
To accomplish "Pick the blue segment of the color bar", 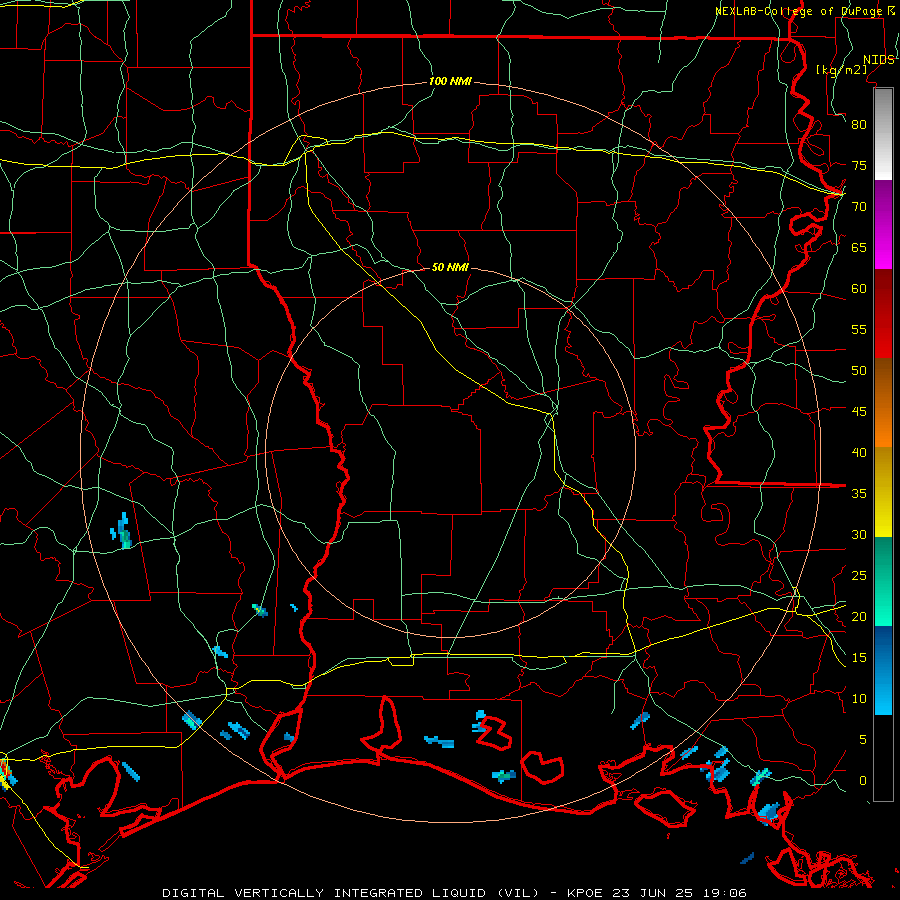I will click(883, 670).
